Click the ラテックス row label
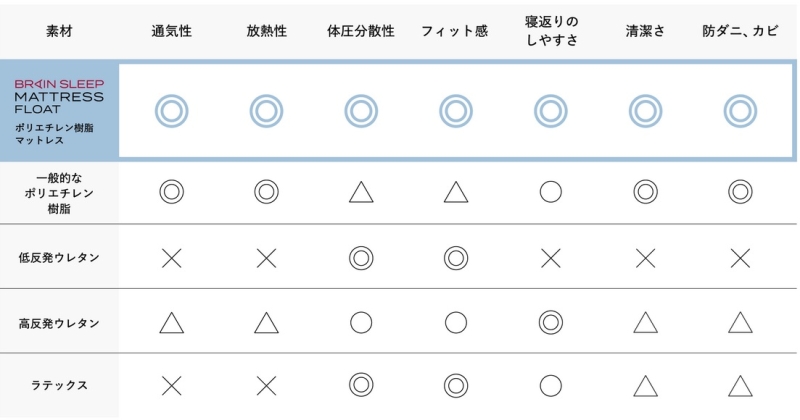This screenshot has width=800, height=420. [59, 386]
